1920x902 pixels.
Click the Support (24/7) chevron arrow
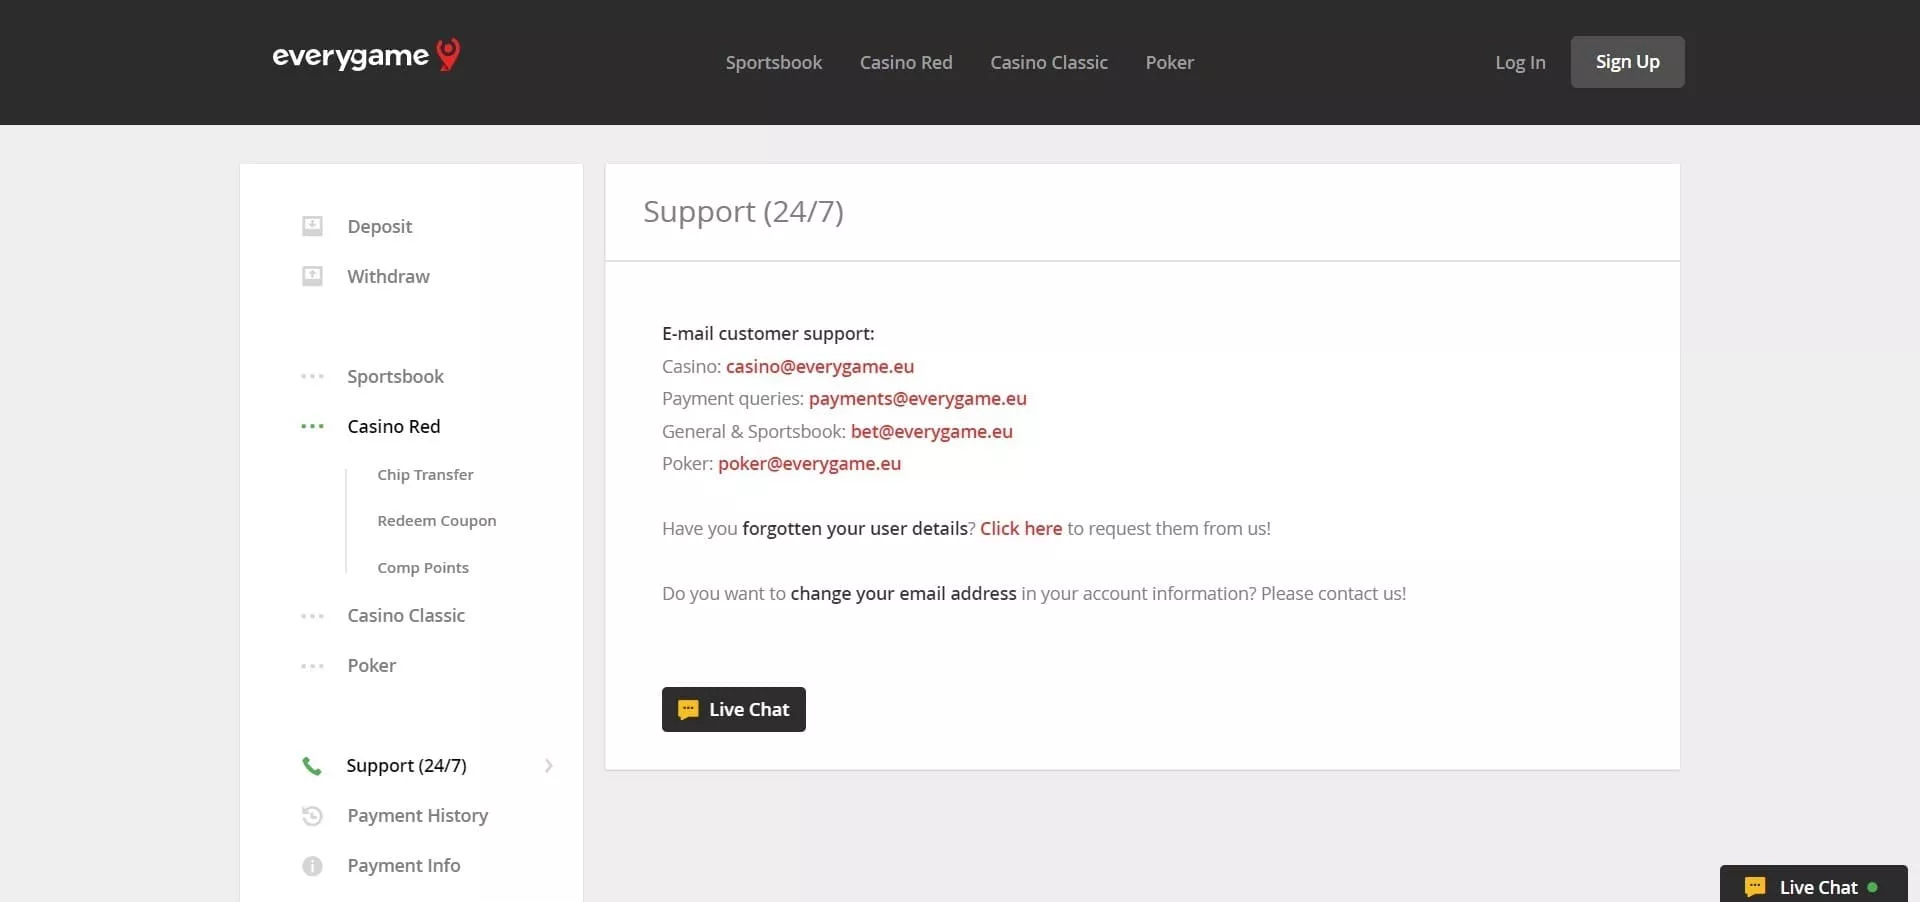[x=548, y=766]
